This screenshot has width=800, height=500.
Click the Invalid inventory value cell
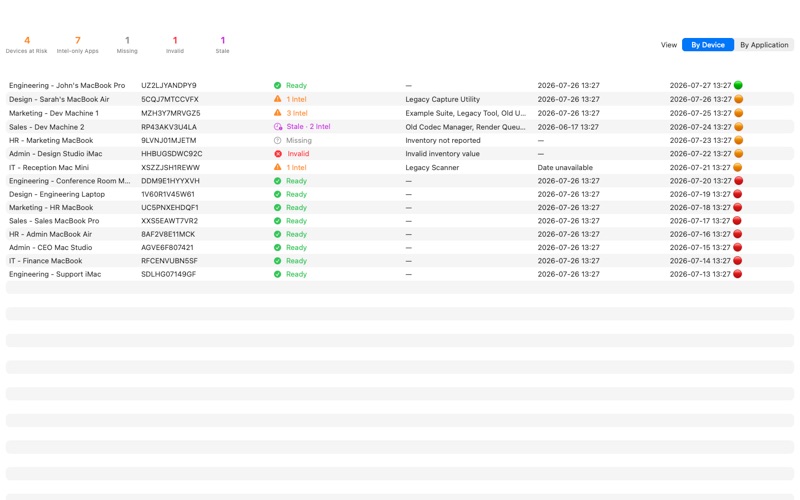(442, 154)
